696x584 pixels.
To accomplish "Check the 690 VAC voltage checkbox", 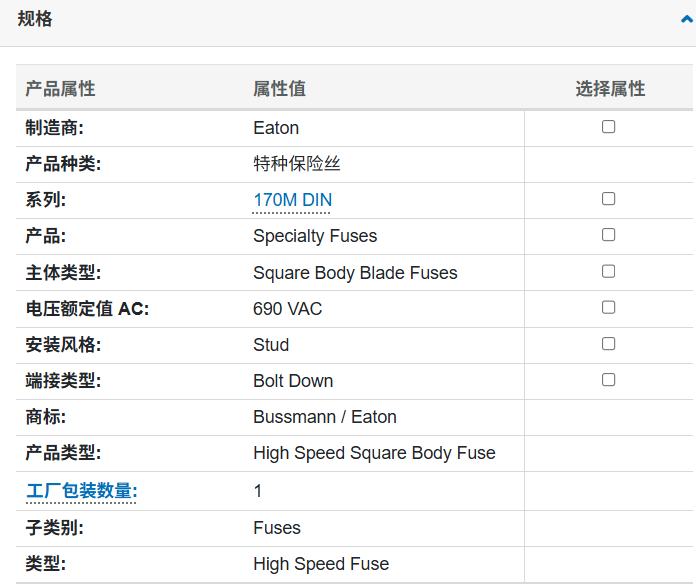I will tap(608, 307).
